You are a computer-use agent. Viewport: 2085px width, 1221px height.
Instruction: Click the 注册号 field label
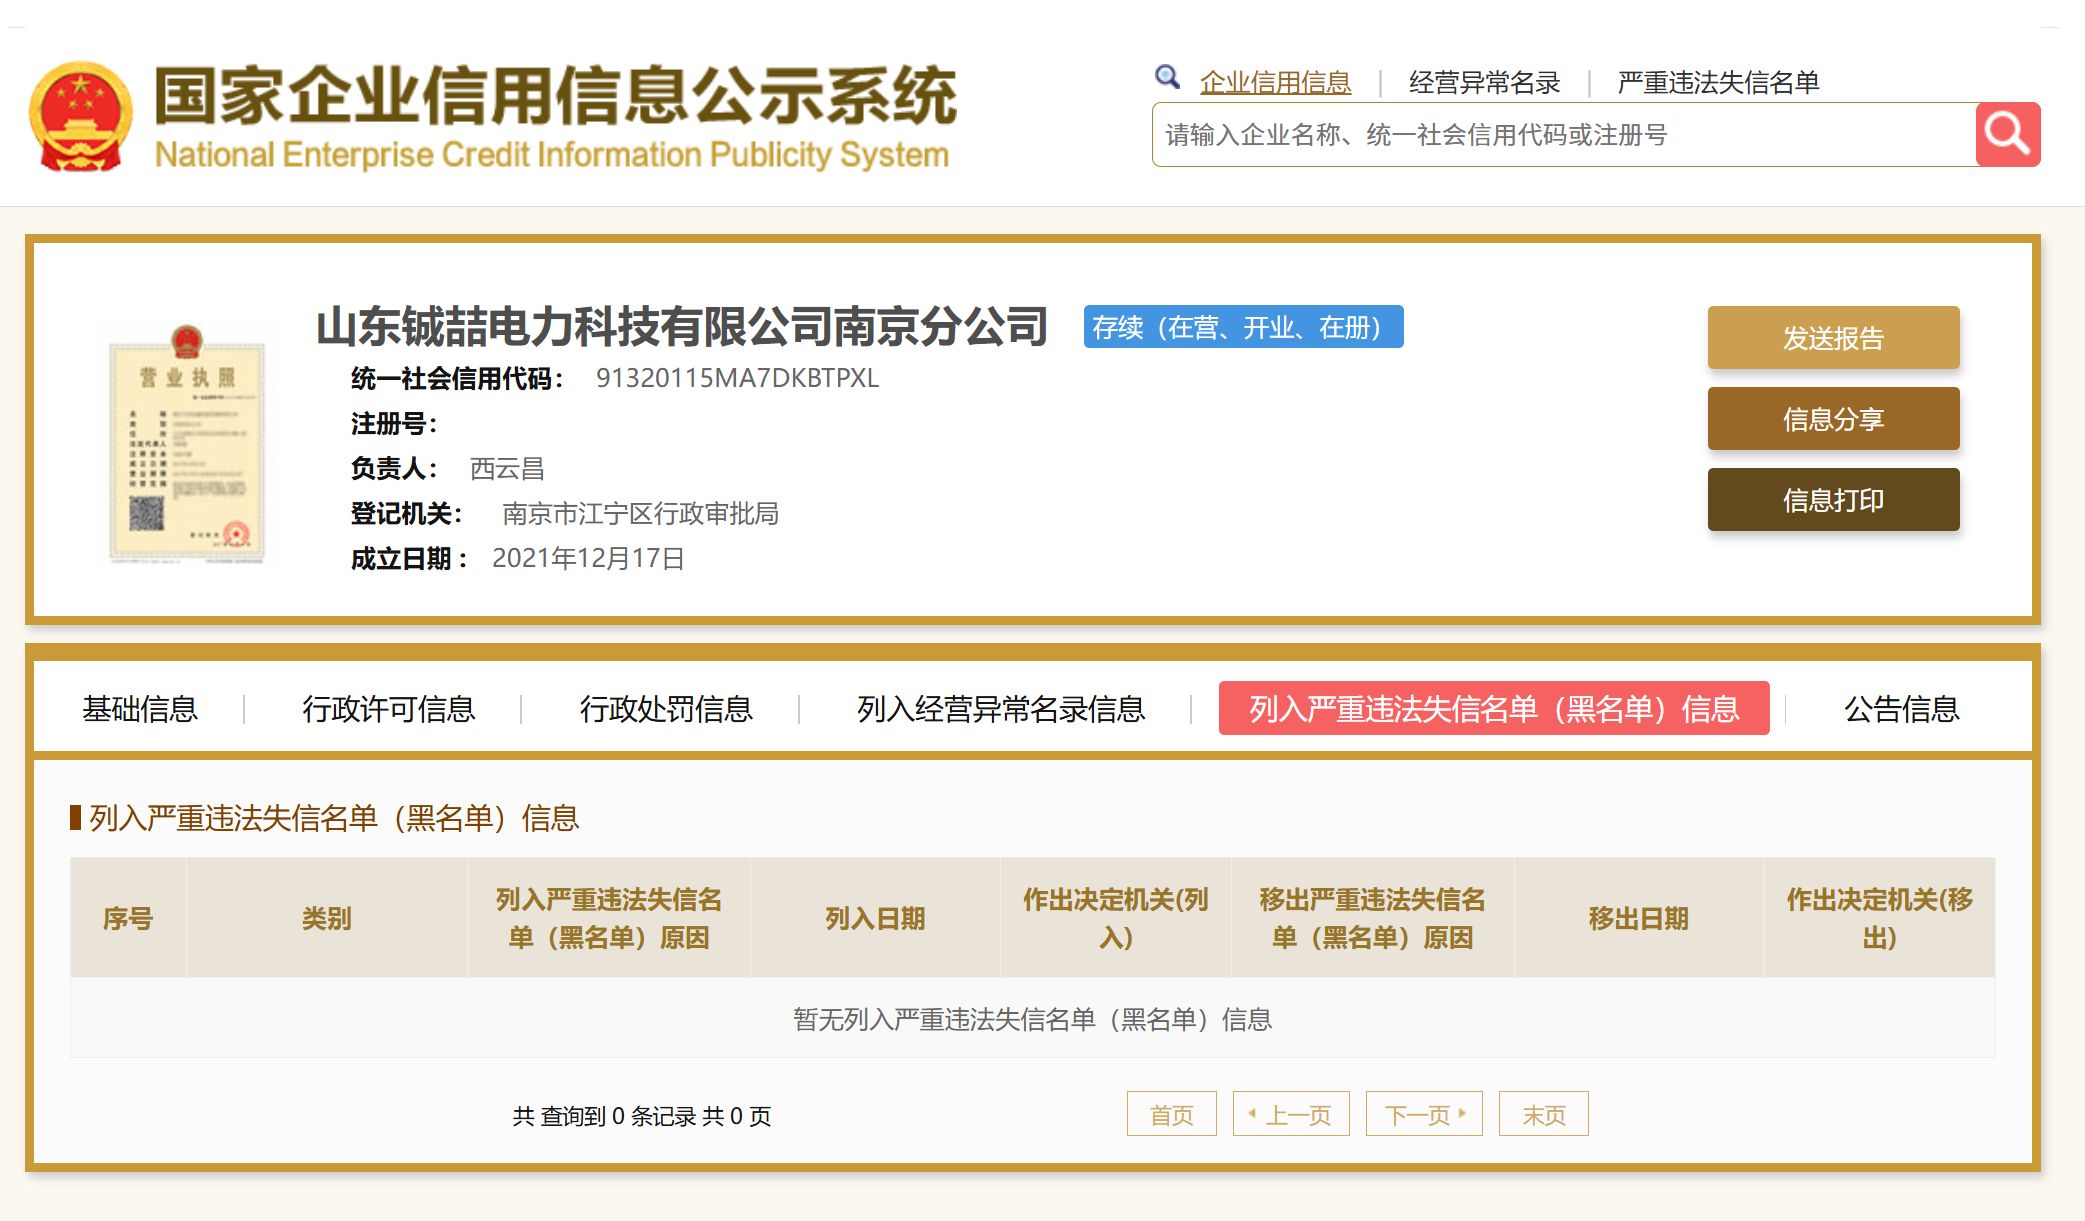[x=394, y=423]
